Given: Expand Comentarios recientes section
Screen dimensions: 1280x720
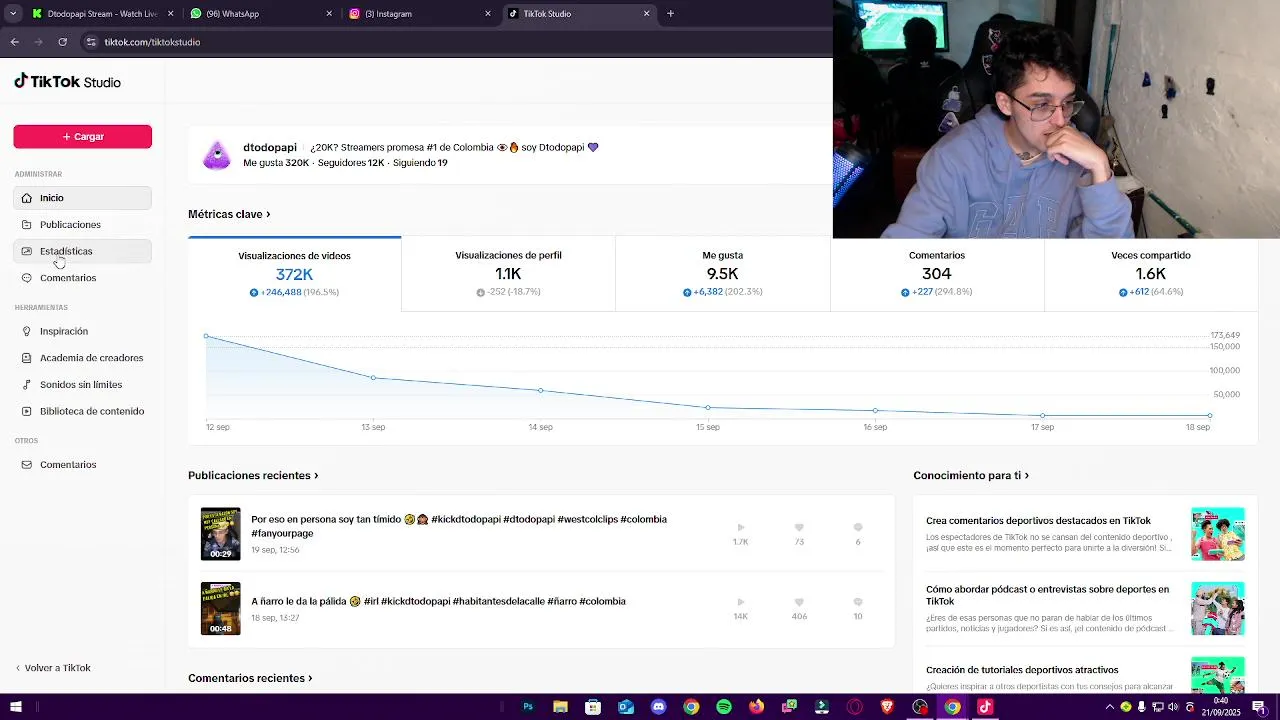Looking at the screenshot, I should [x=250, y=678].
